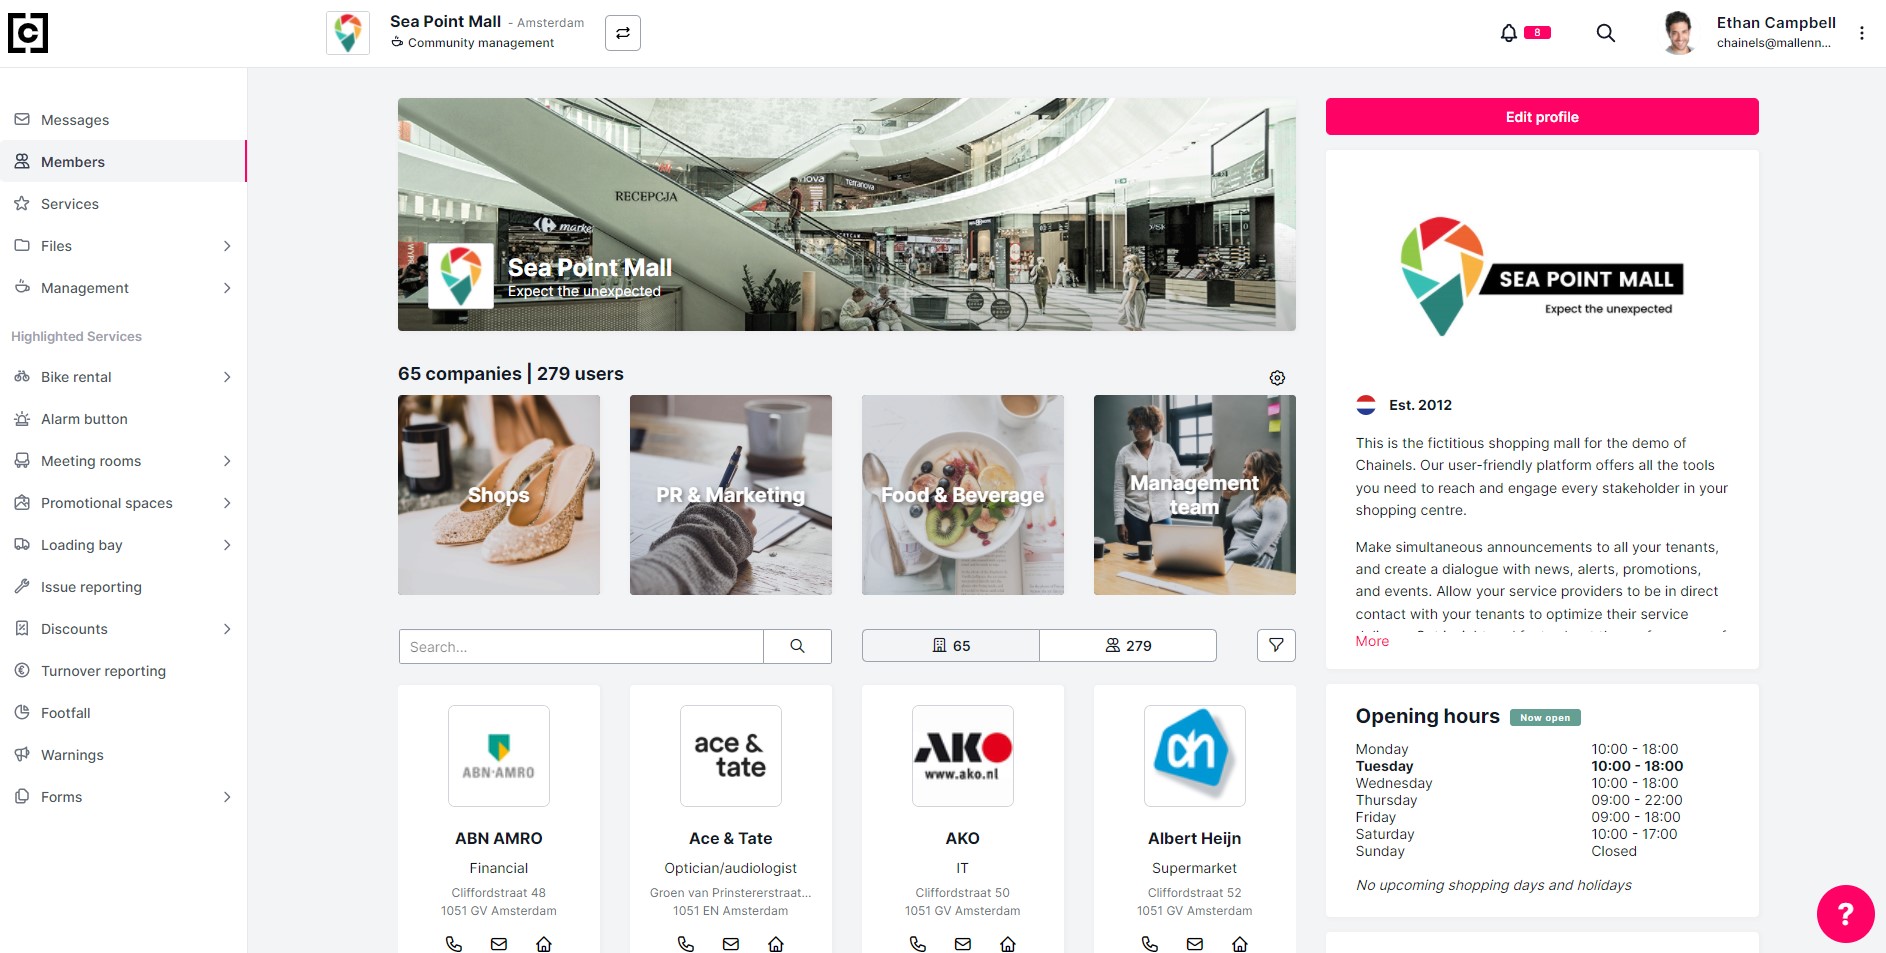Email Ace & Tate via the envelope icon
The width and height of the screenshot is (1886, 953).
click(x=731, y=943)
